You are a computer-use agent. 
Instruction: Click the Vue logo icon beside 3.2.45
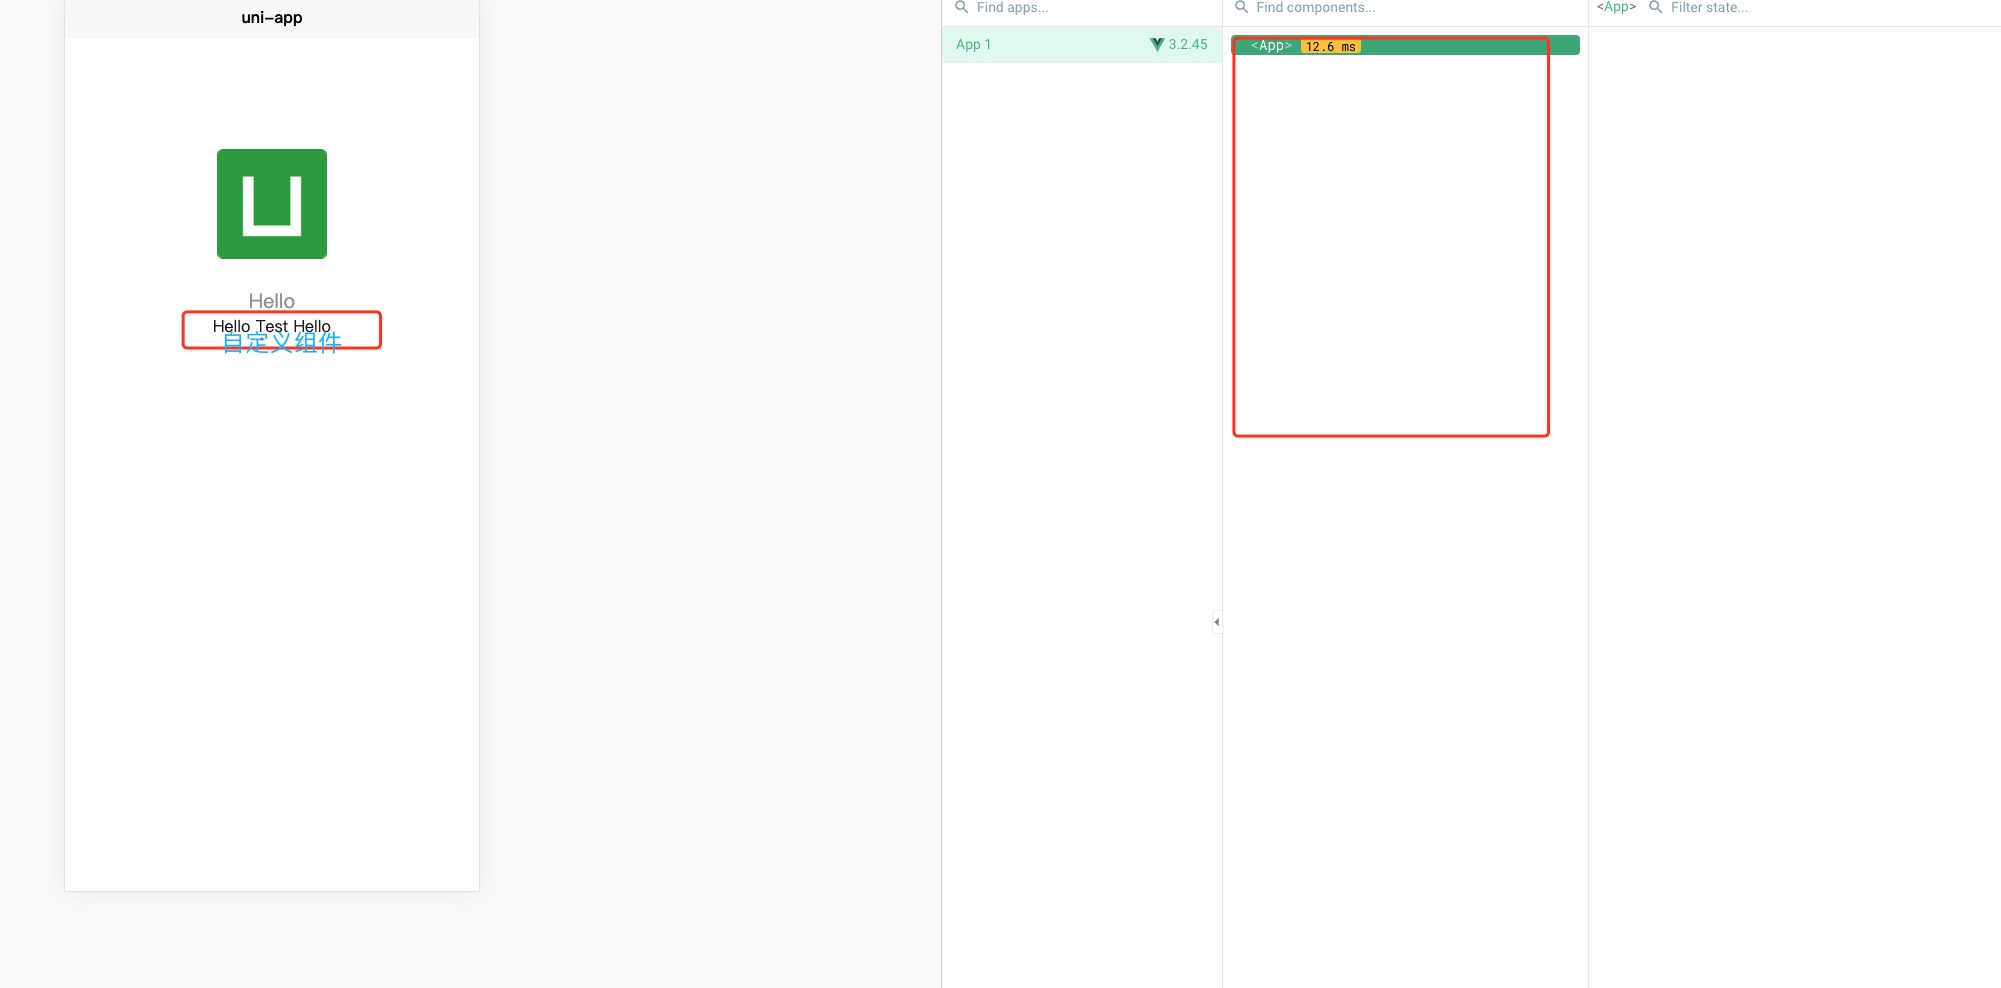(x=1157, y=44)
